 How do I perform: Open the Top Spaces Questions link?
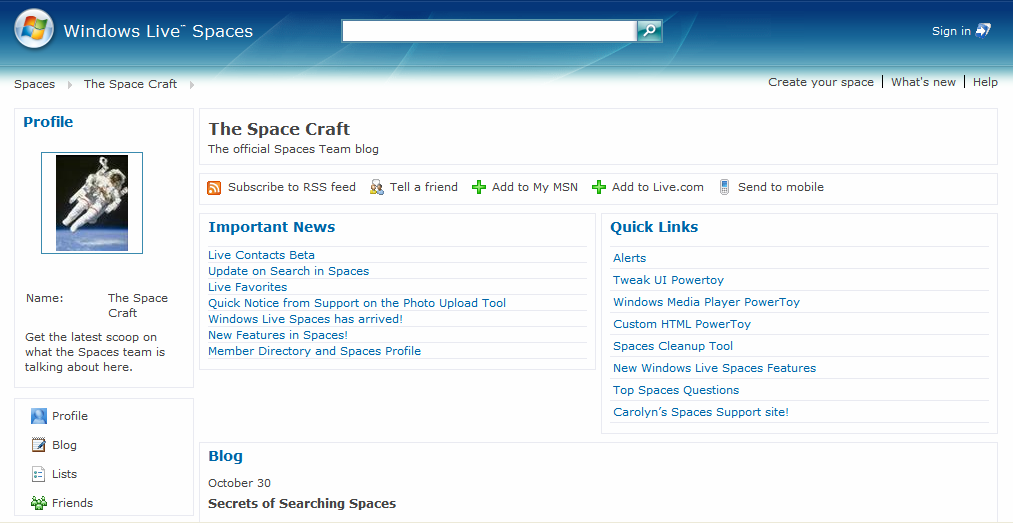pyautogui.click(x=676, y=390)
